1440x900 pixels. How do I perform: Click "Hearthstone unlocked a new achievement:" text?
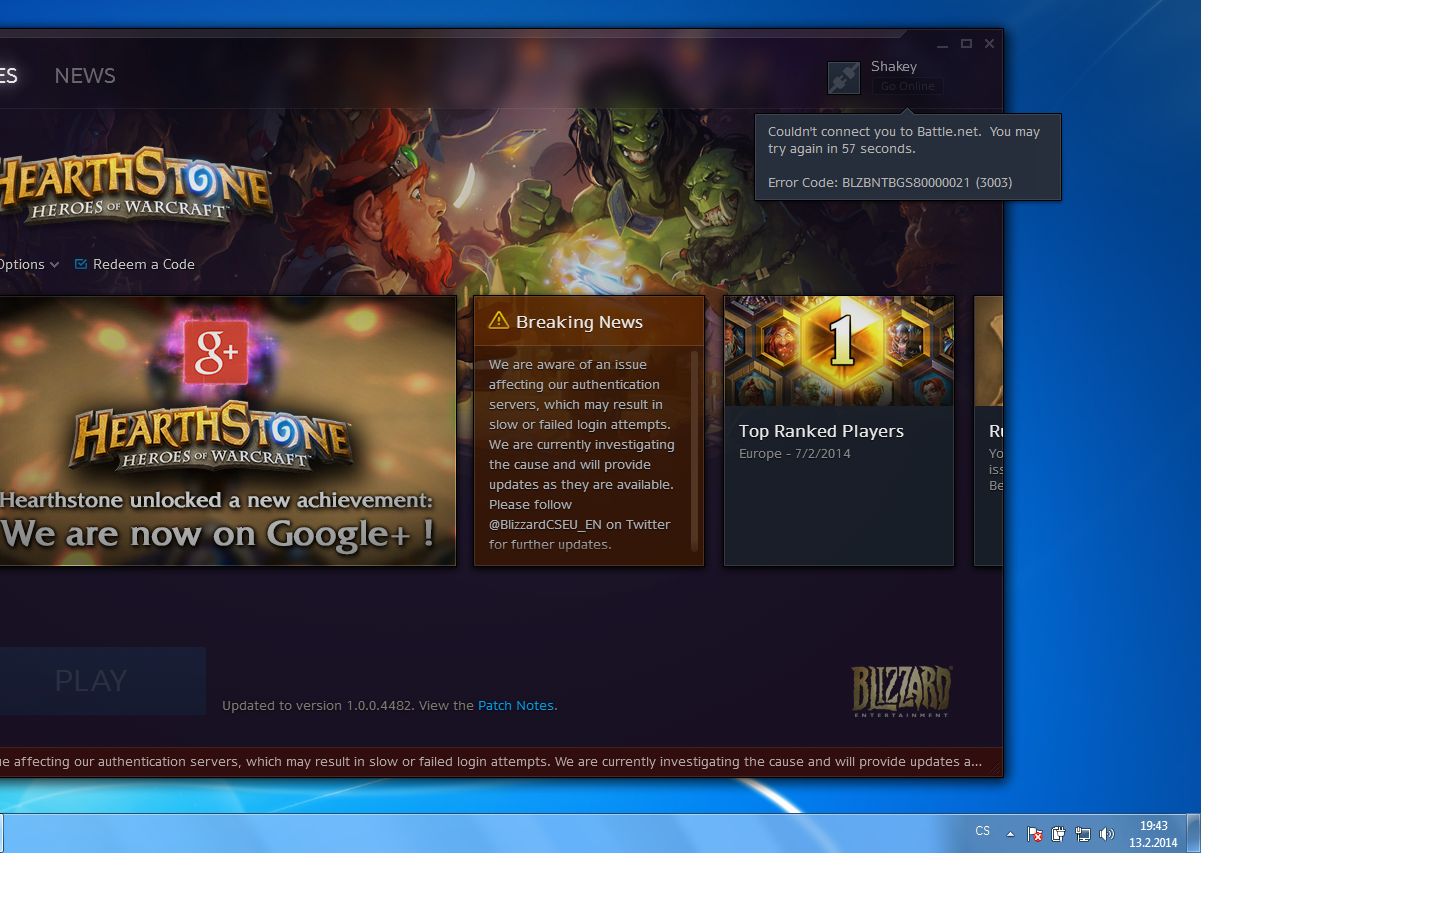point(217,500)
